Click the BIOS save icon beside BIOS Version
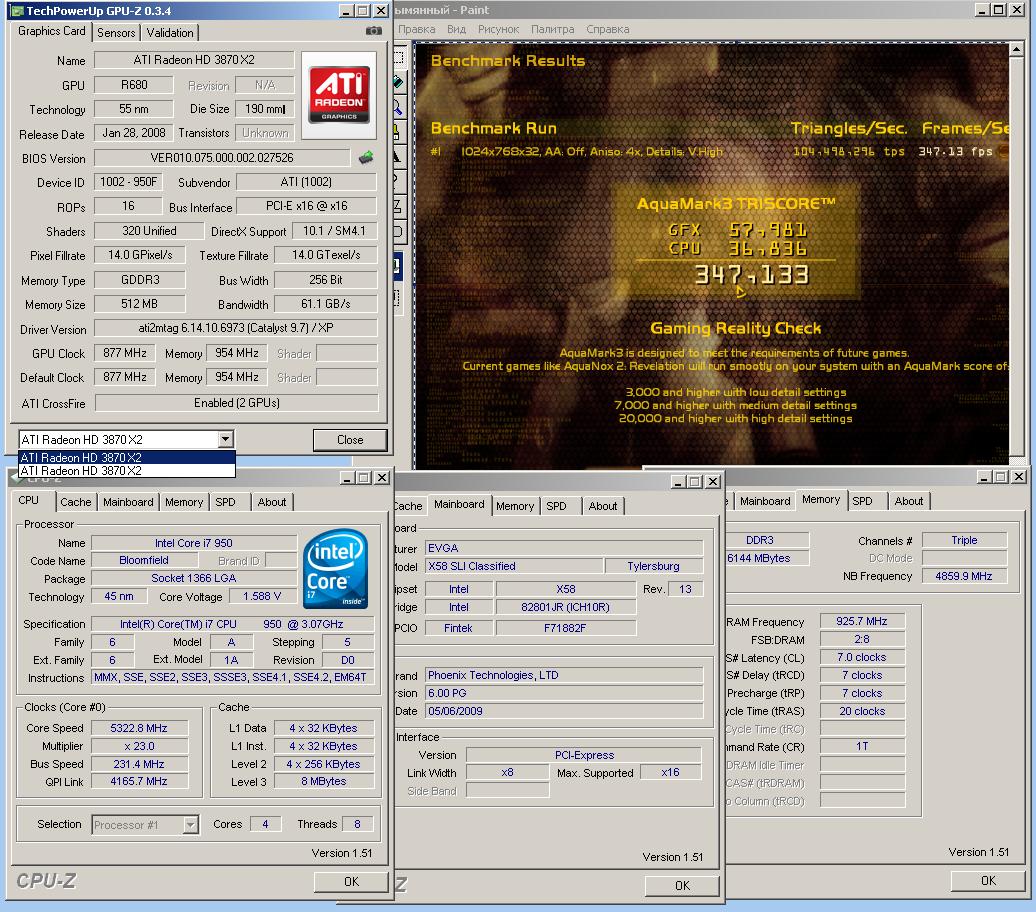The image size is (1036, 912). pos(366,157)
